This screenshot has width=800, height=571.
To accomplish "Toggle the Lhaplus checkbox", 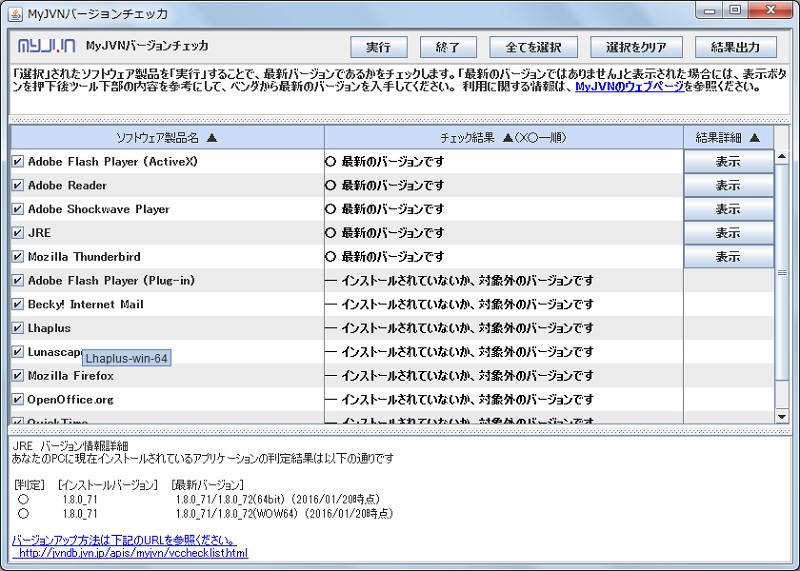I will coord(18,328).
